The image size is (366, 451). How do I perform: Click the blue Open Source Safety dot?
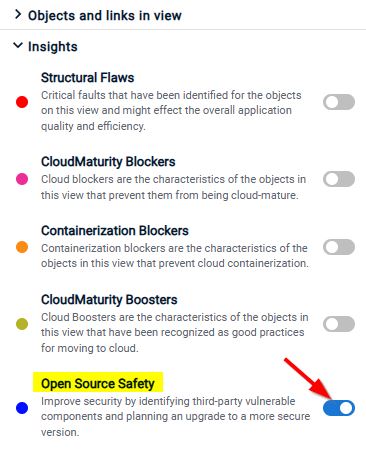(x=22, y=408)
